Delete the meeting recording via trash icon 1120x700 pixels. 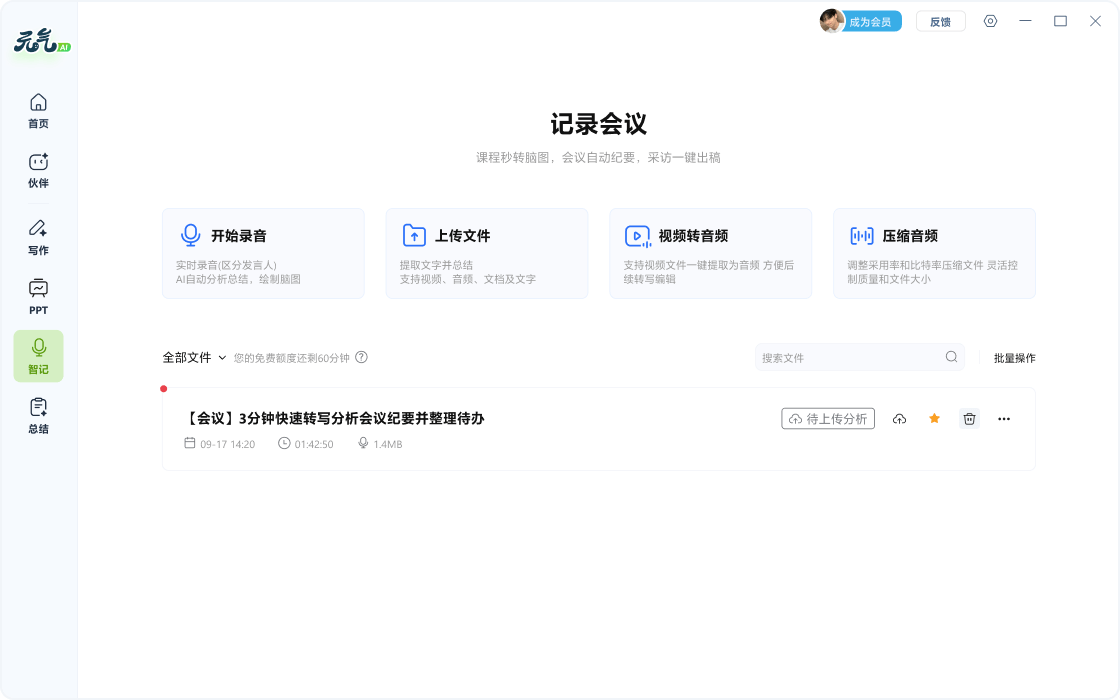[x=969, y=419]
